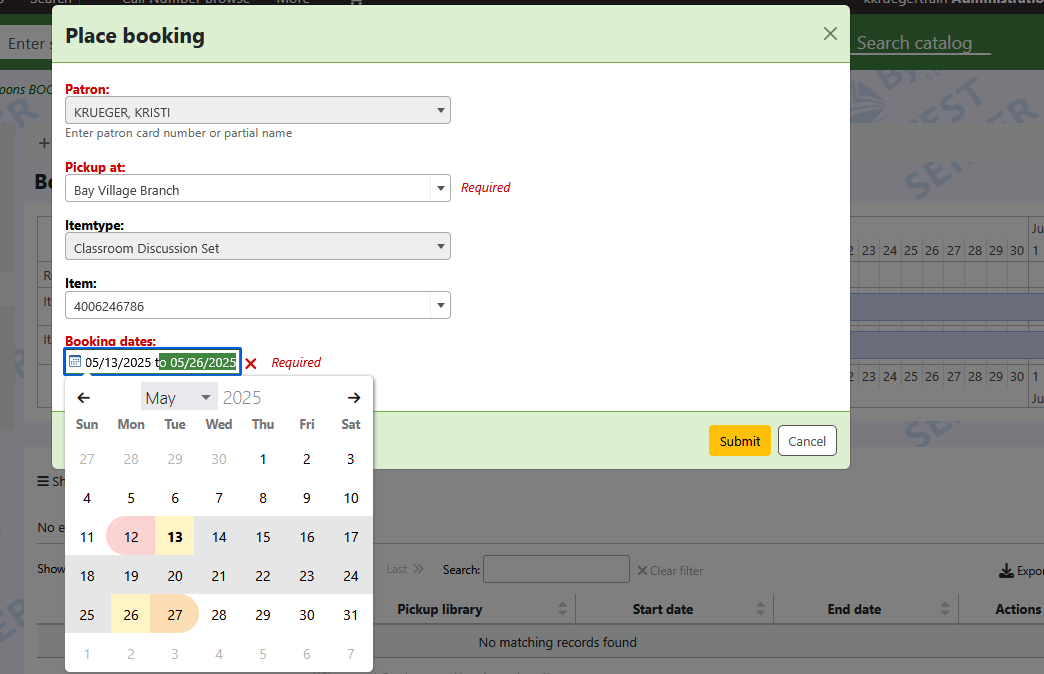Pick May 26 as end date
1044x674 pixels.
tap(131, 615)
